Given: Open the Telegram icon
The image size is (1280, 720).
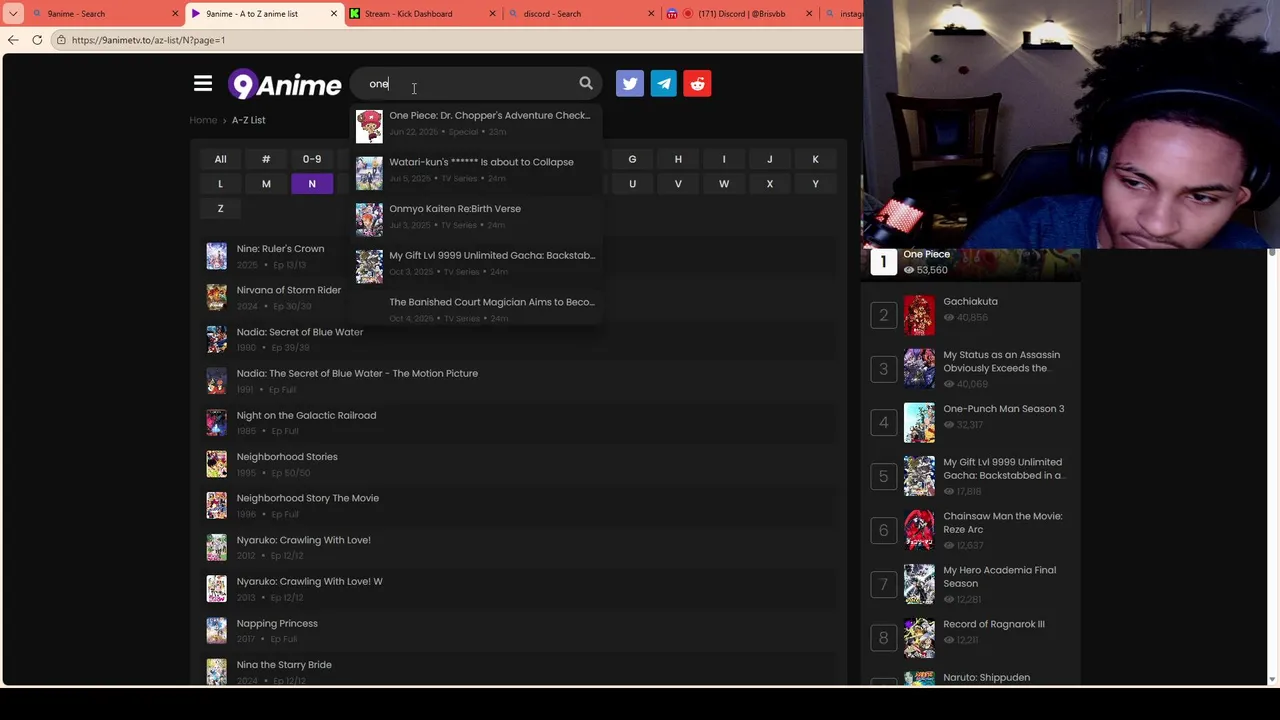Looking at the screenshot, I should [664, 84].
